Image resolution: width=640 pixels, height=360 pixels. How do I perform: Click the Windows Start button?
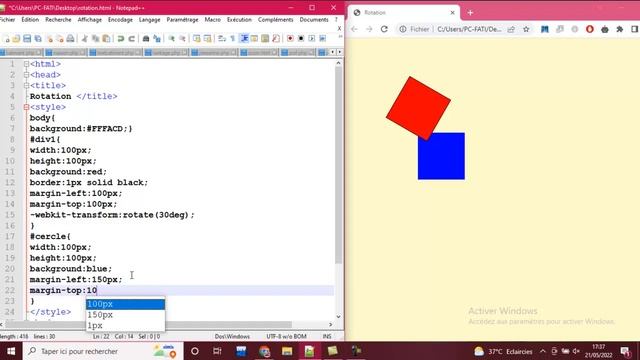(11, 351)
